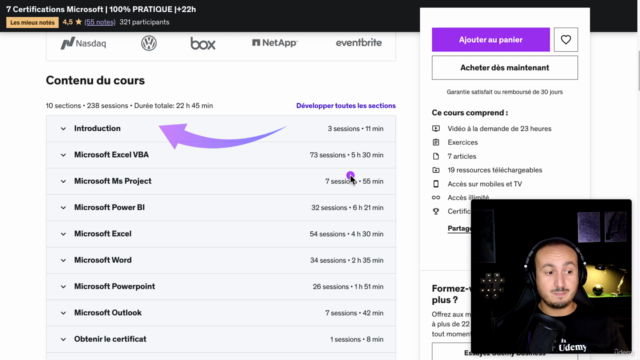Click '73 sessions • 5 h 30 min' text
640x360 pixels.
click(347, 155)
